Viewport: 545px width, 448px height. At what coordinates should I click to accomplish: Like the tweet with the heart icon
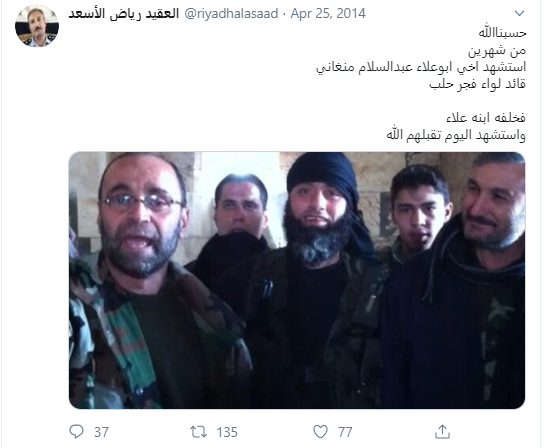pos(320,432)
